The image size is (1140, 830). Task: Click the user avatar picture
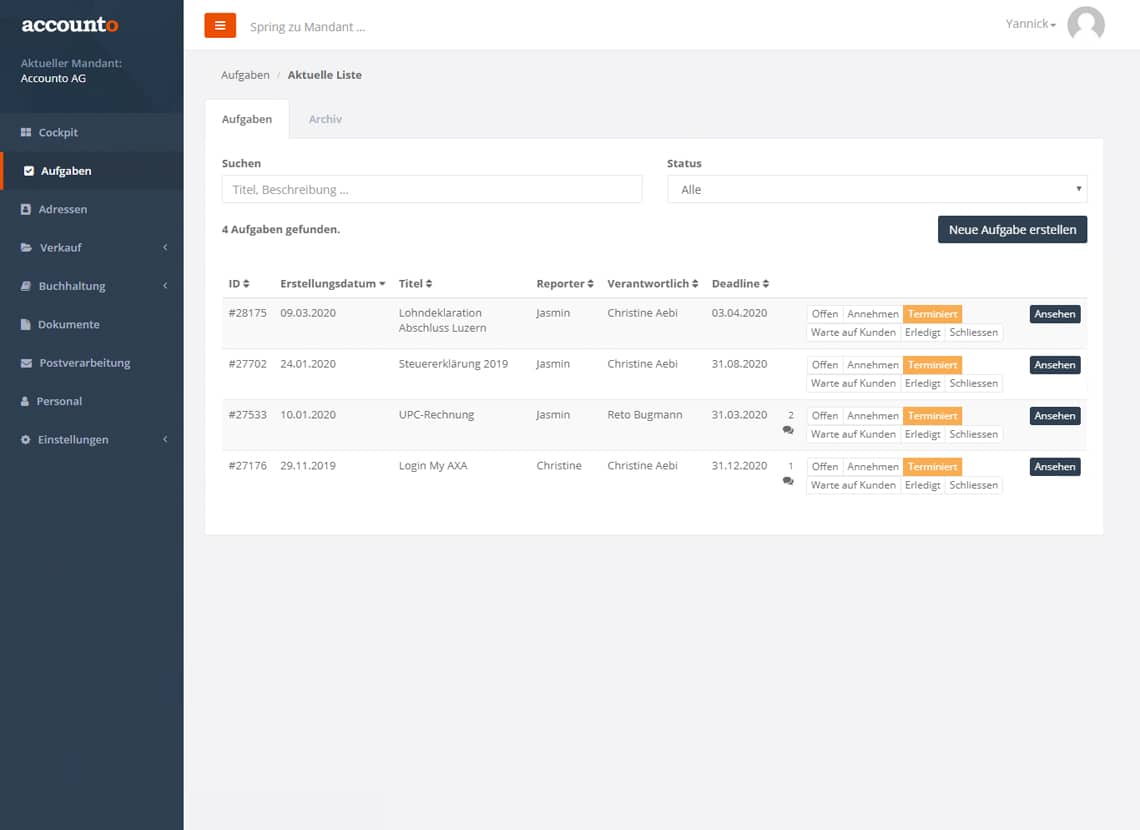1085,24
